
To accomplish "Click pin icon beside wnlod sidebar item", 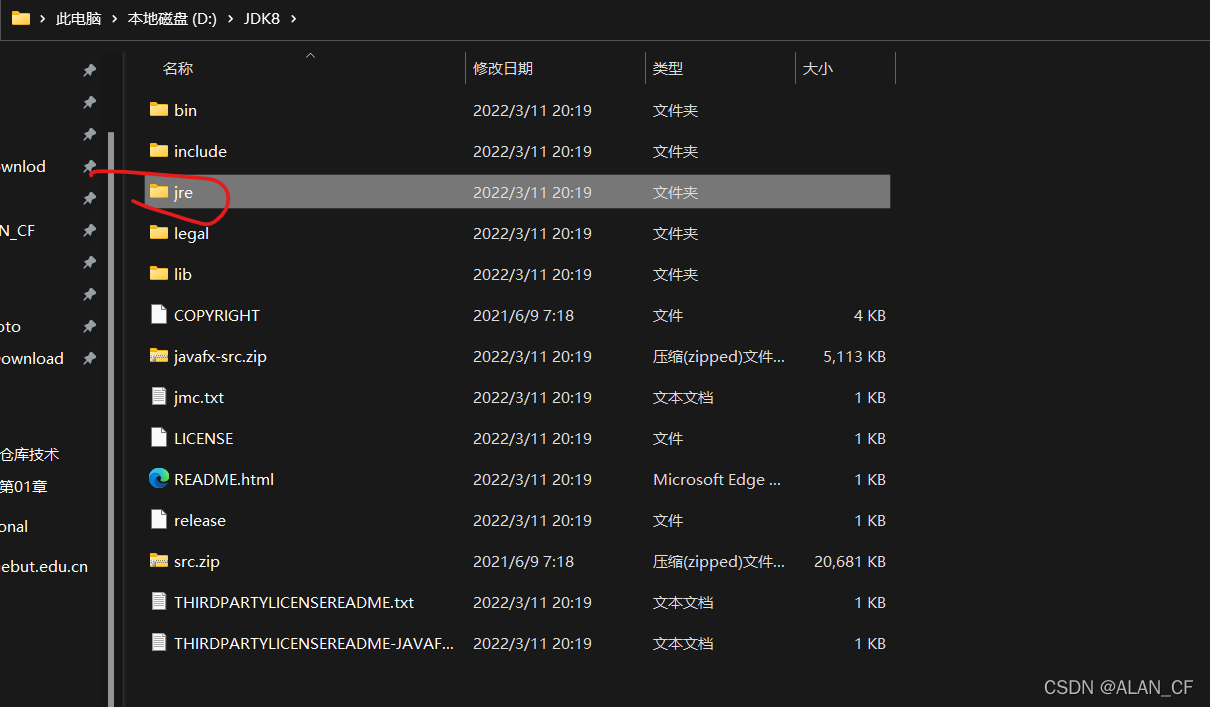I will click(x=89, y=167).
